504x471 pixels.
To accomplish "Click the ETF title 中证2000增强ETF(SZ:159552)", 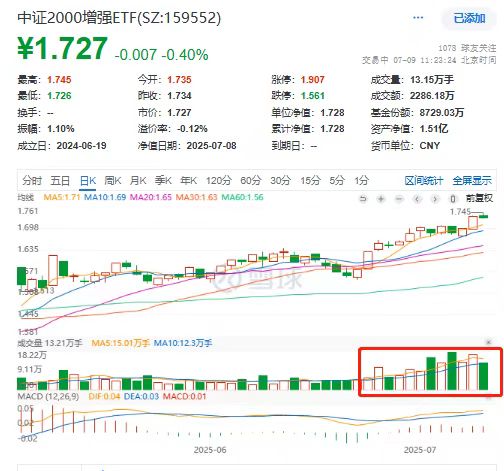I will [119, 18].
